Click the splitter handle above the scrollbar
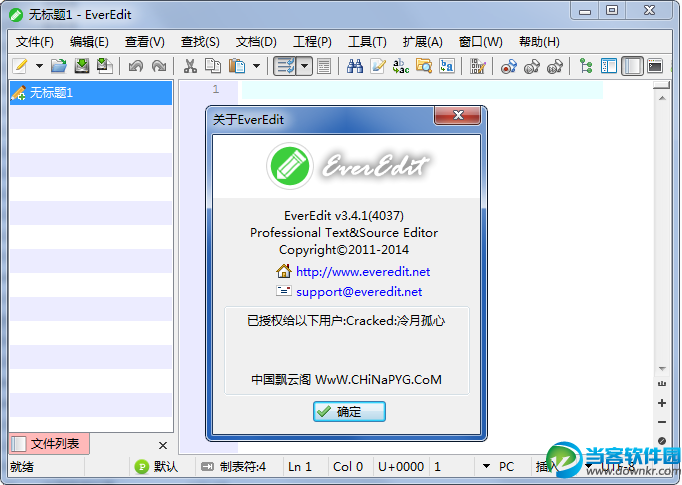The image size is (682, 485). click(x=662, y=85)
